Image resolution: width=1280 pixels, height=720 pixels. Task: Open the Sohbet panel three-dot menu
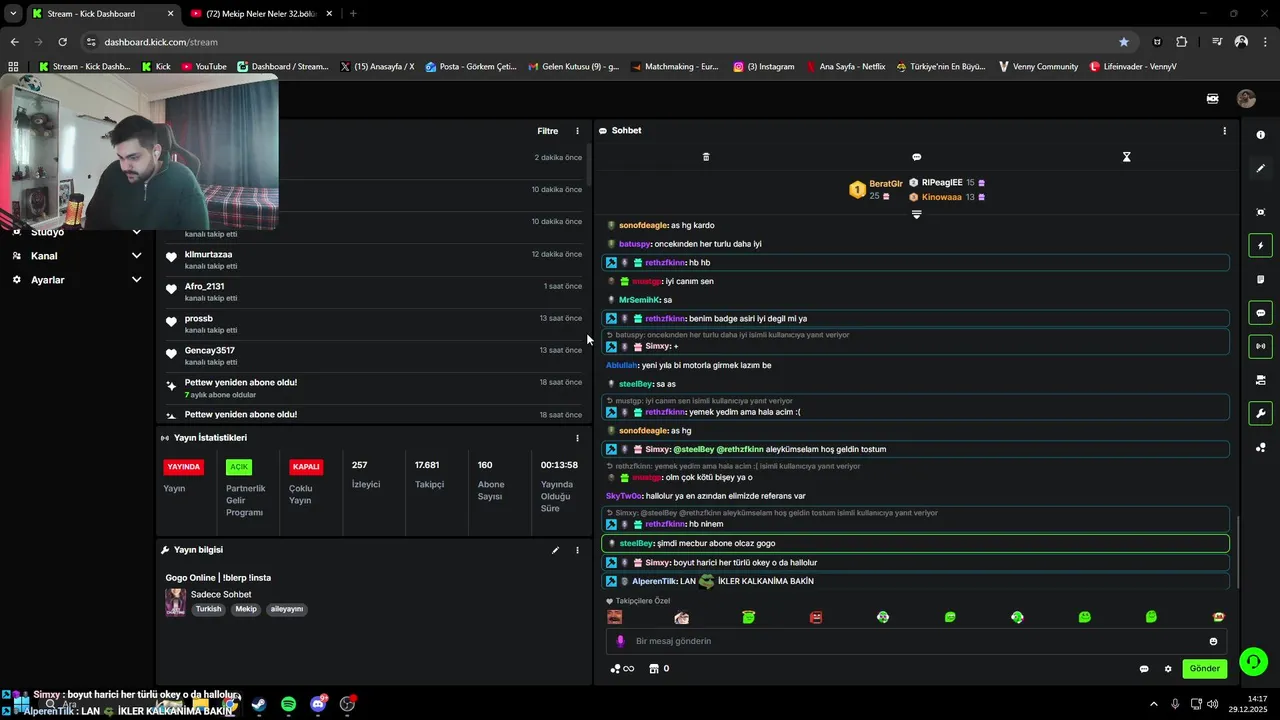coord(1224,131)
